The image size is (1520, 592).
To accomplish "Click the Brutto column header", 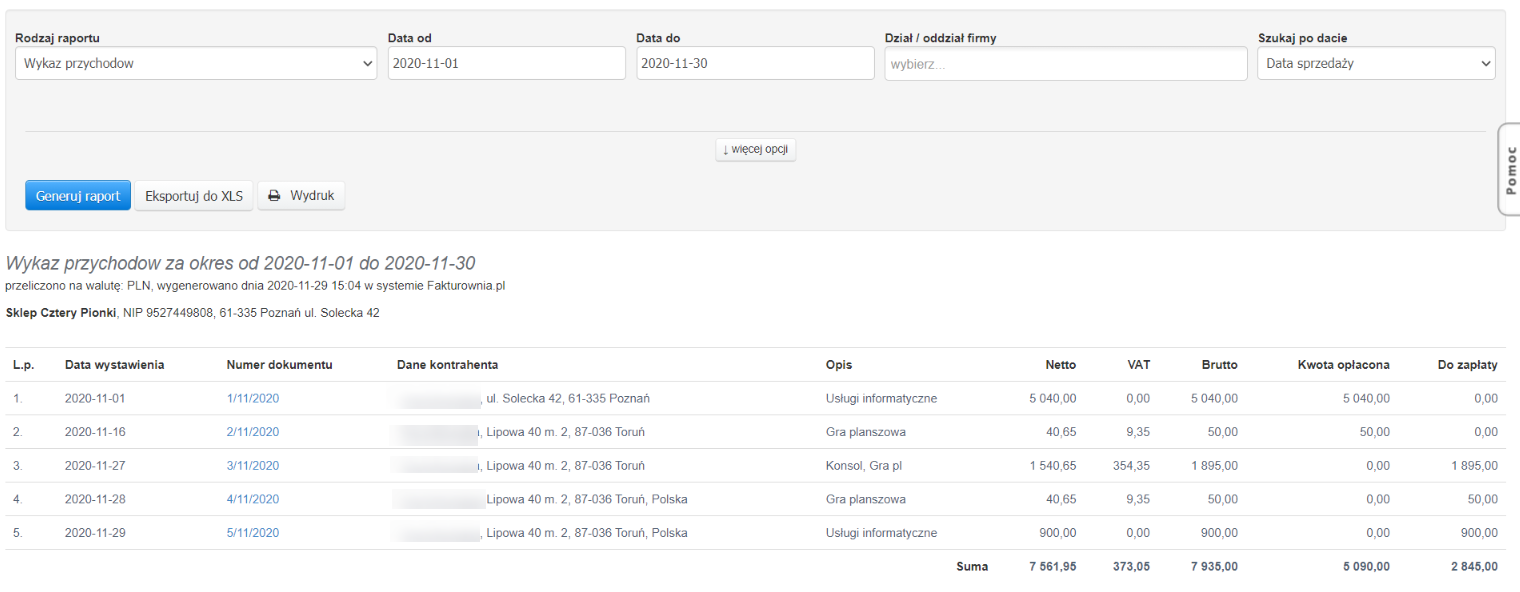I will coord(1219,365).
